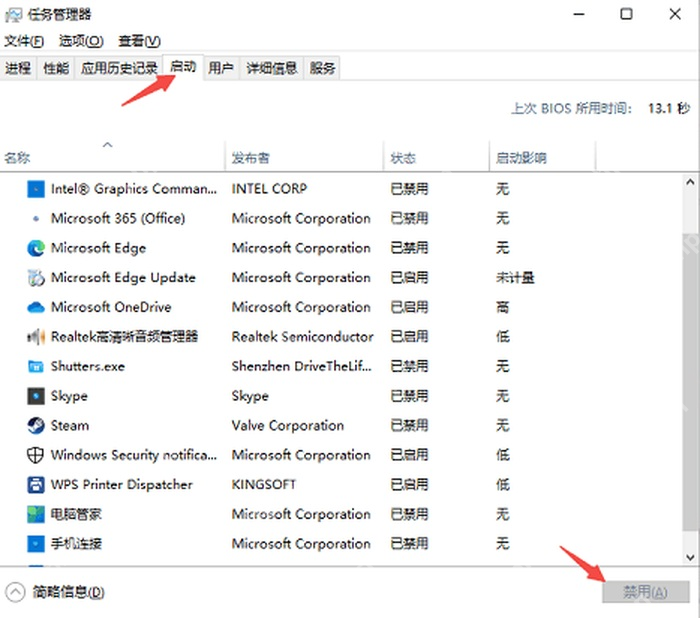This screenshot has width=700, height=618.
Task: Switch to the 性能 tab
Action: (x=56, y=68)
